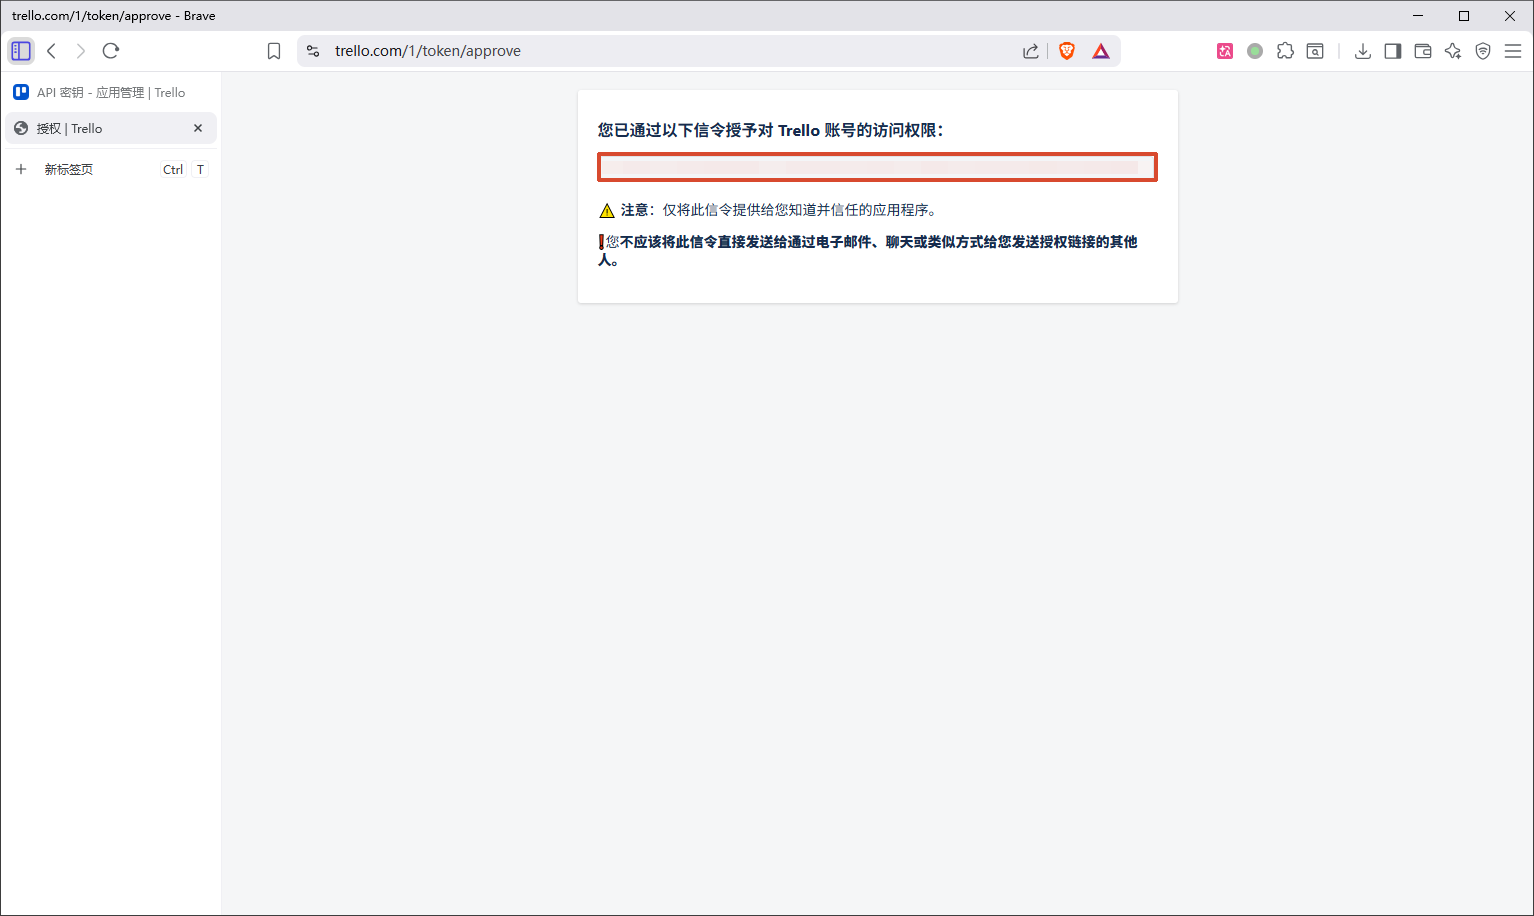This screenshot has height=916, width=1534.
Task: Go back to the previous page
Action: coord(52,51)
